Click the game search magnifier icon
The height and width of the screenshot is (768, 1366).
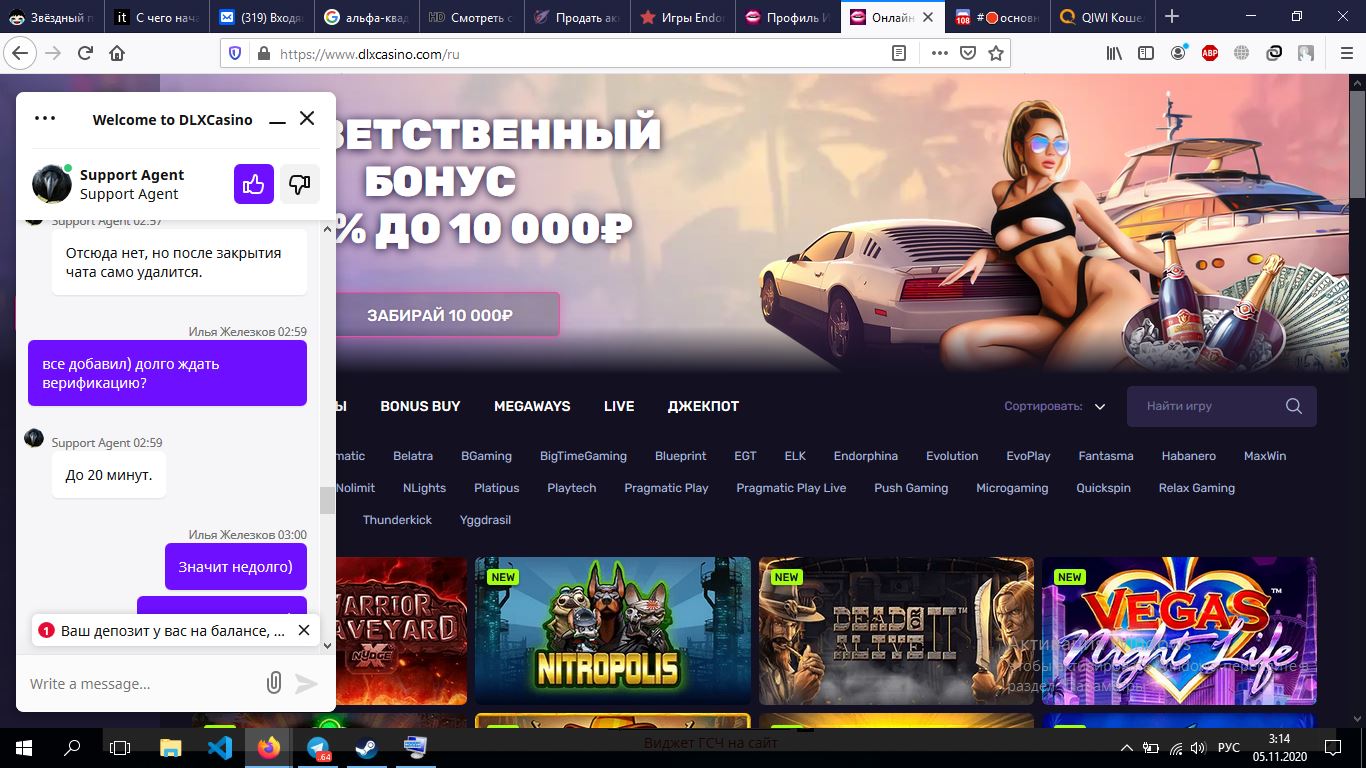point(1294,406)
